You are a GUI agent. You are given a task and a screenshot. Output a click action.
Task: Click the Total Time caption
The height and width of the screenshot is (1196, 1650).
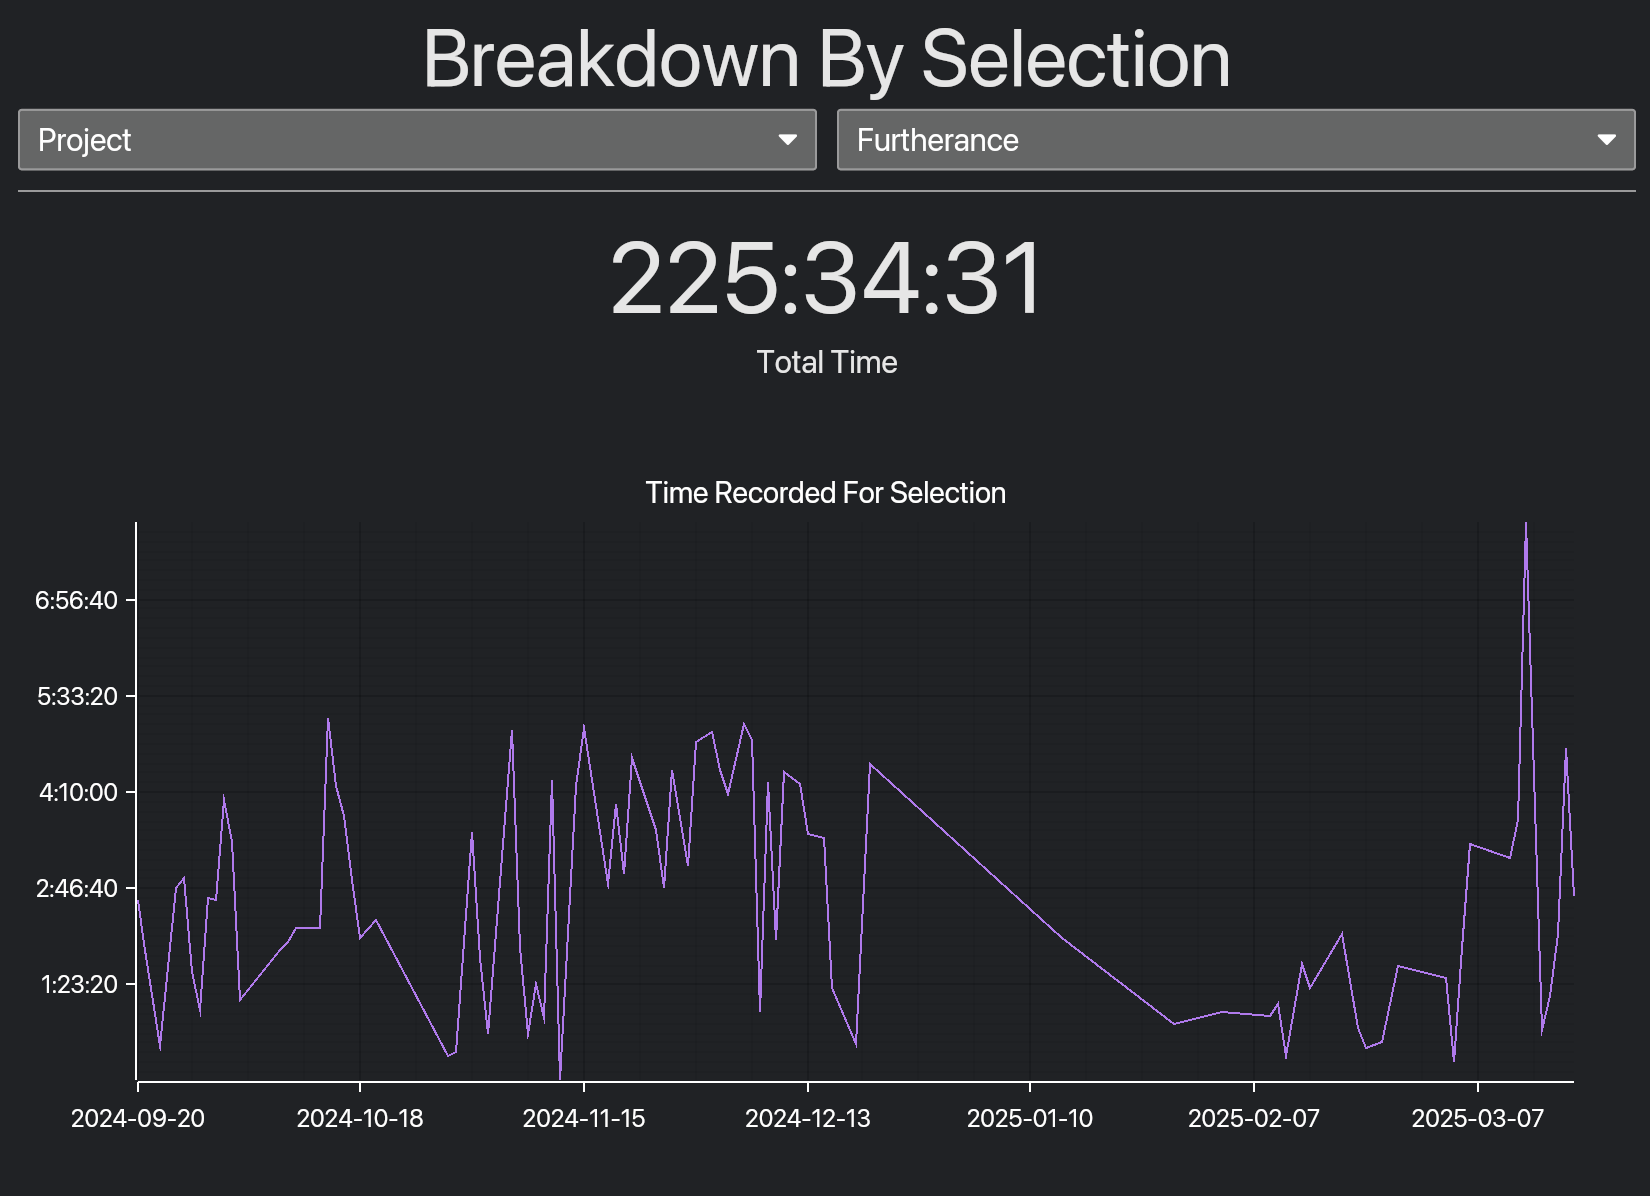[826, 362]
